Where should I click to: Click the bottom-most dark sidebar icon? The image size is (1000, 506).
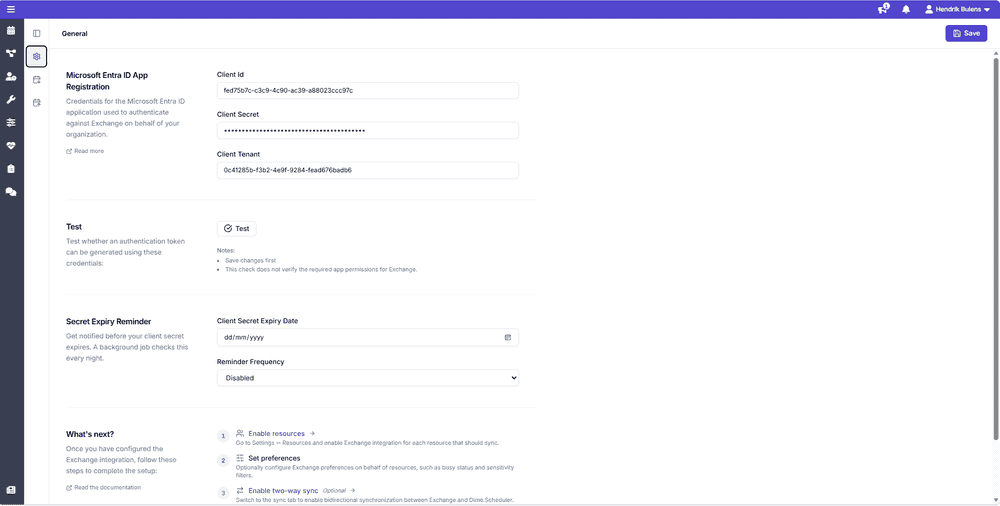(x=11, y=490)
